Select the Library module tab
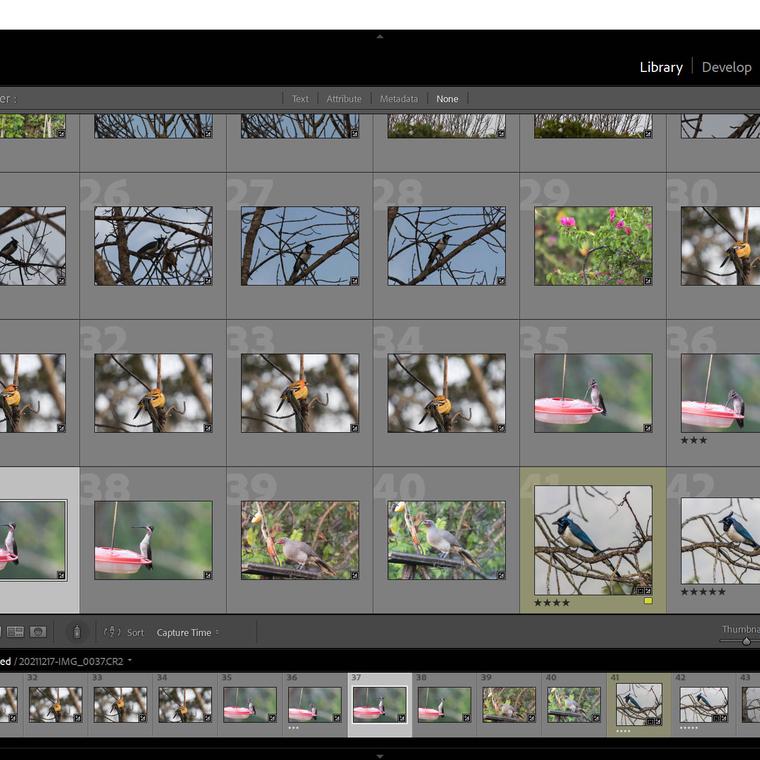760x760 pixels. click(x=661, y=67)
